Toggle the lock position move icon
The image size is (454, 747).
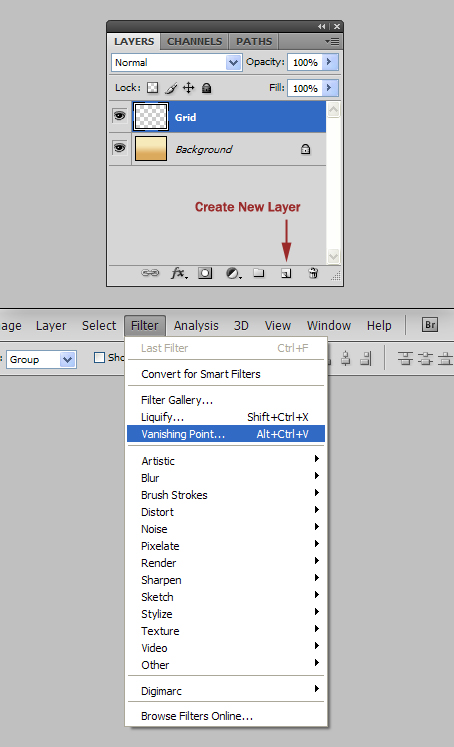tap(189, 88)
